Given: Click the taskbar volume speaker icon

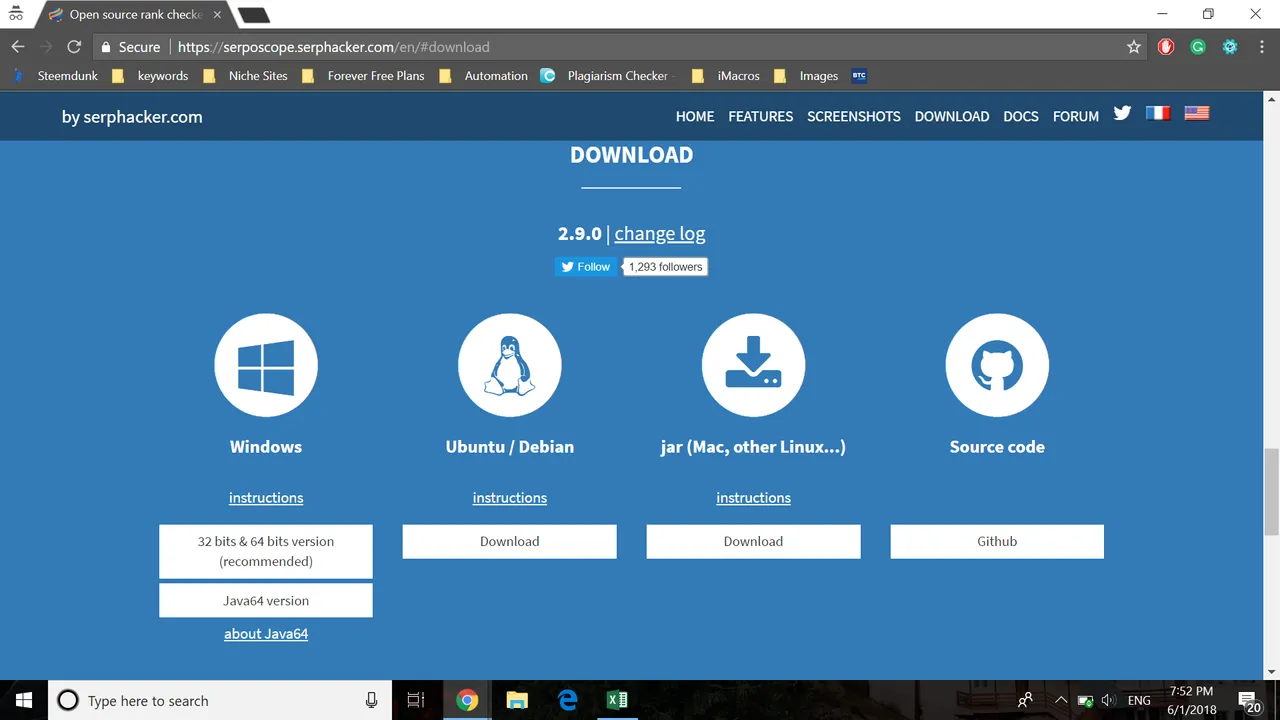Looking at the screenshot, I should tap(1108, 701).
